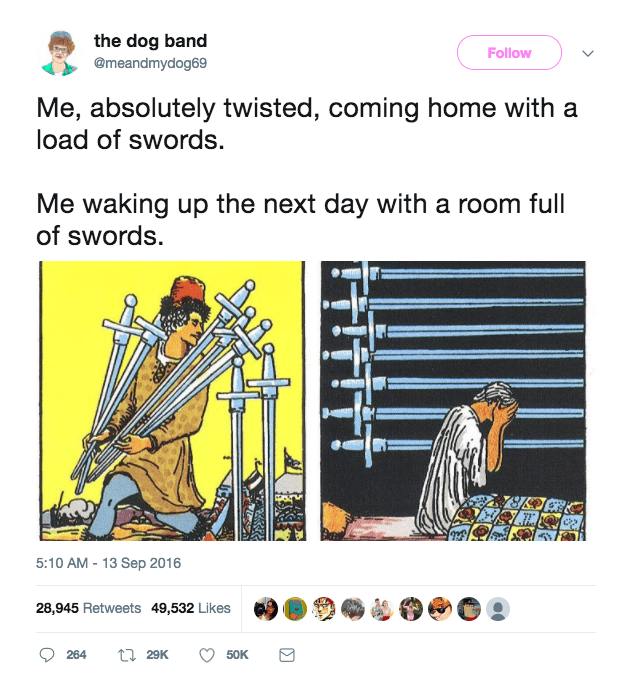The width and height of the screenshot is (633, 689).
Task: Open black tarot card image with wall swords
Action: pos(453,401)
